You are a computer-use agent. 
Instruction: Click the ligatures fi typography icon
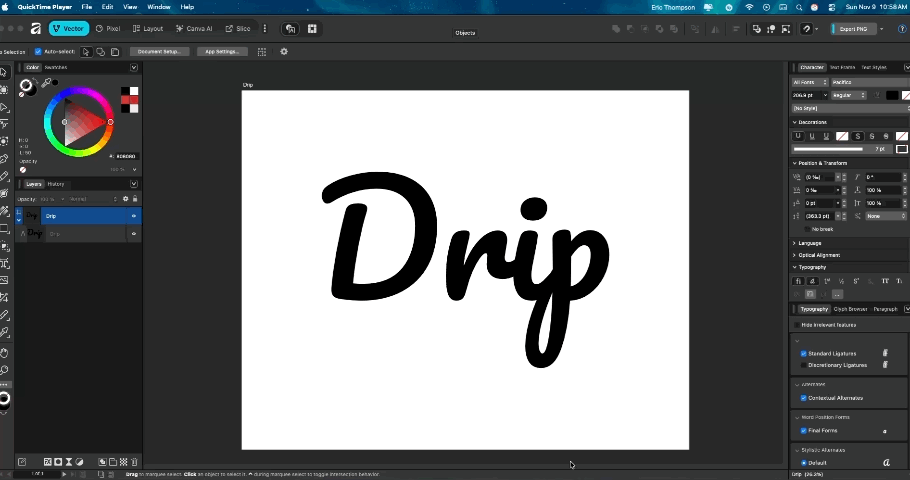pyautogui.click(x=798, y=281)
